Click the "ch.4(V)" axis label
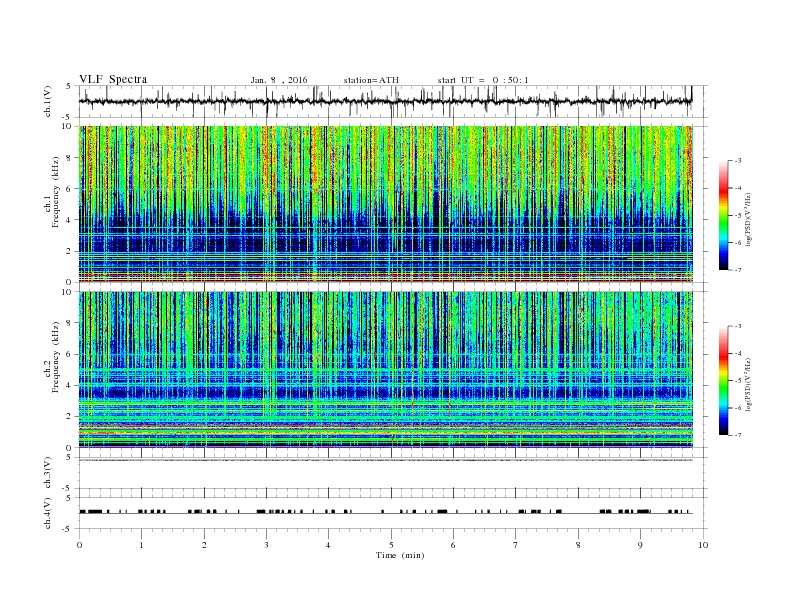 (48, 515)
